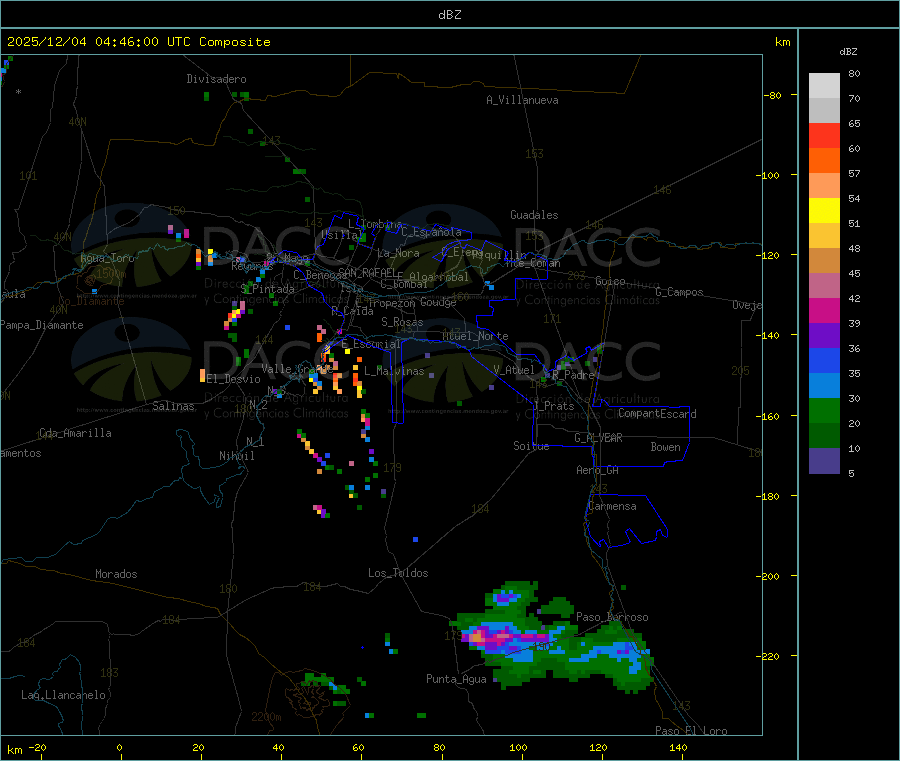Screen dimensions: 900x761
Task: Select the Nihuil place label
Action: coord(236,456)
